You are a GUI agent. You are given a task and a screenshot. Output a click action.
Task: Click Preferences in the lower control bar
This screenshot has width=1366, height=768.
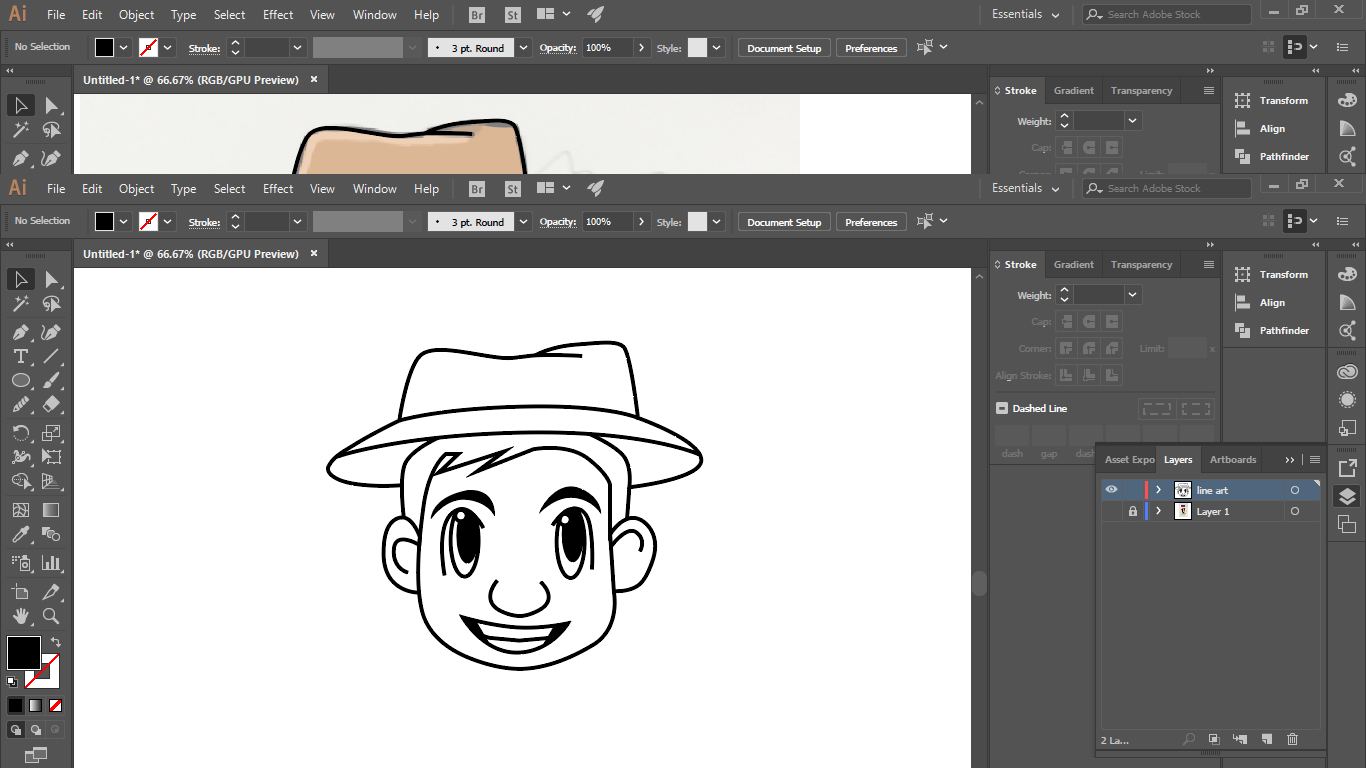871,222
